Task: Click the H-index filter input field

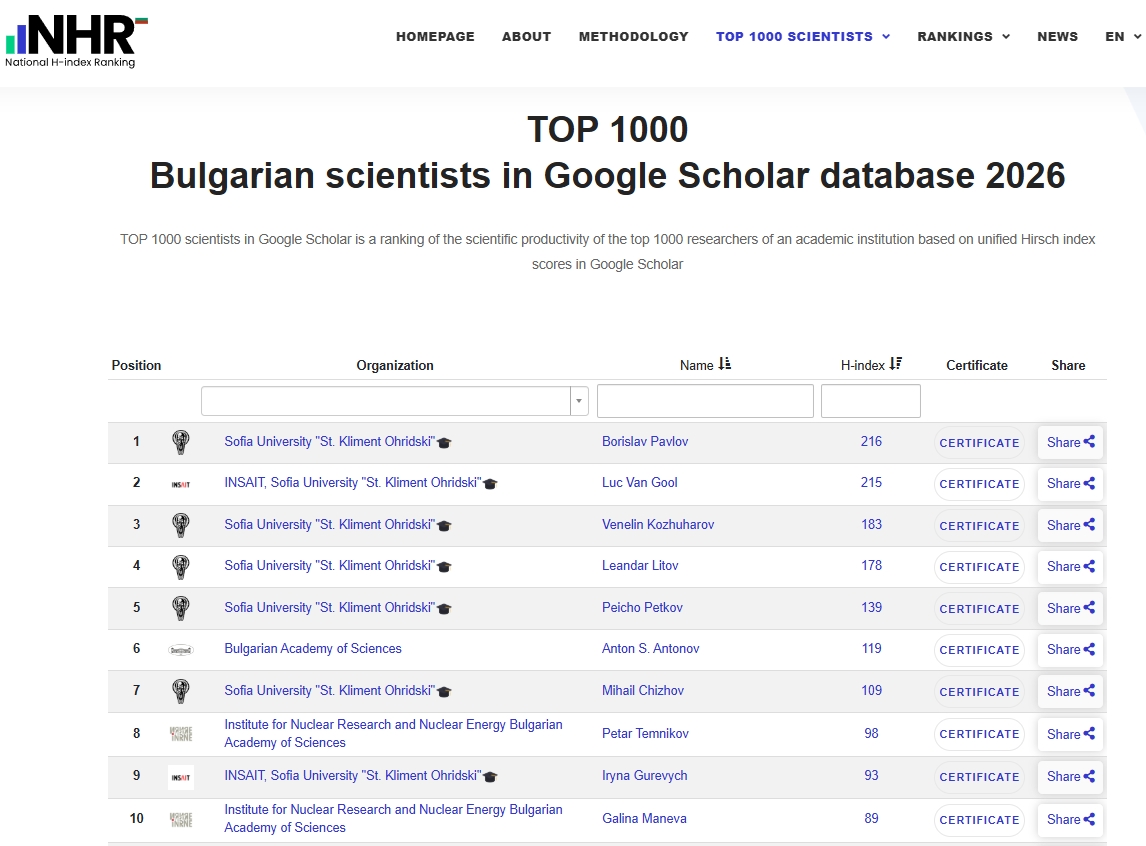Action: pyautogui.click(x=870, y=401)
